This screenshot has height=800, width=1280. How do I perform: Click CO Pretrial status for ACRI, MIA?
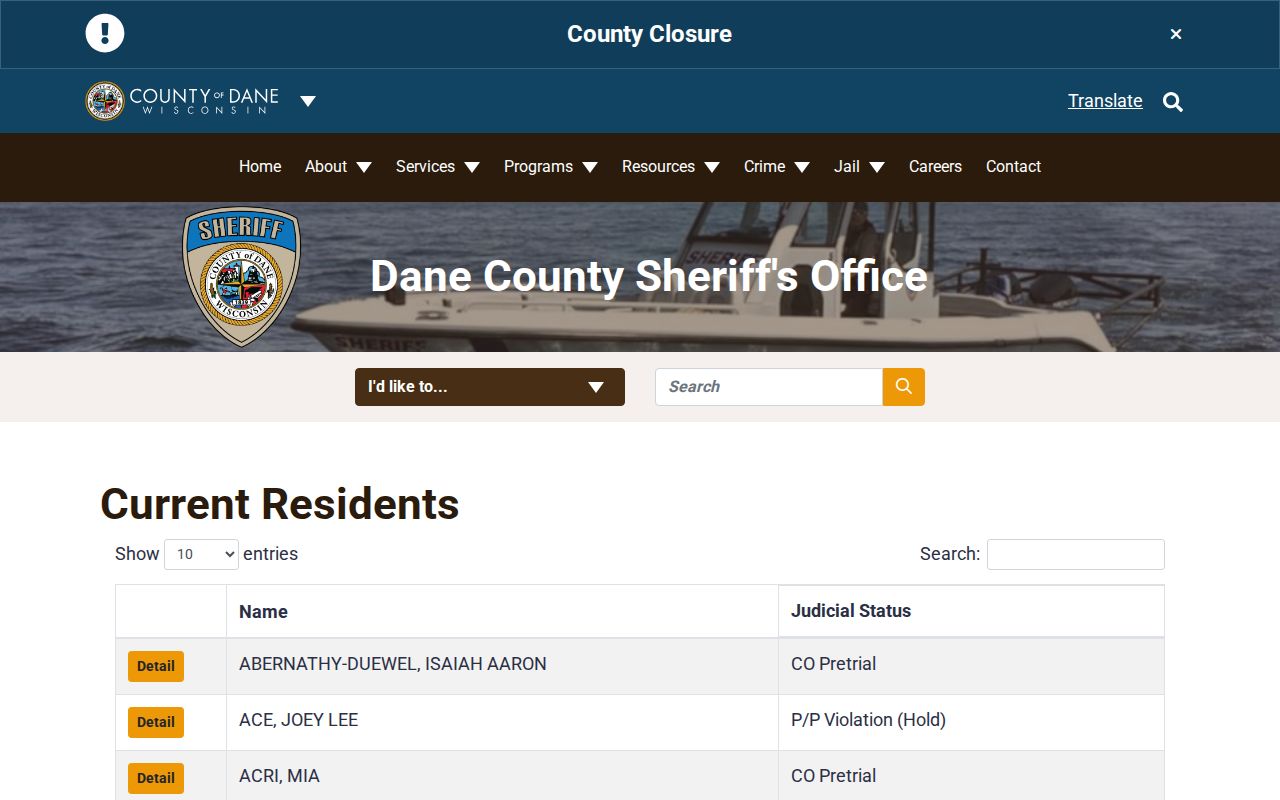point(833,776)
